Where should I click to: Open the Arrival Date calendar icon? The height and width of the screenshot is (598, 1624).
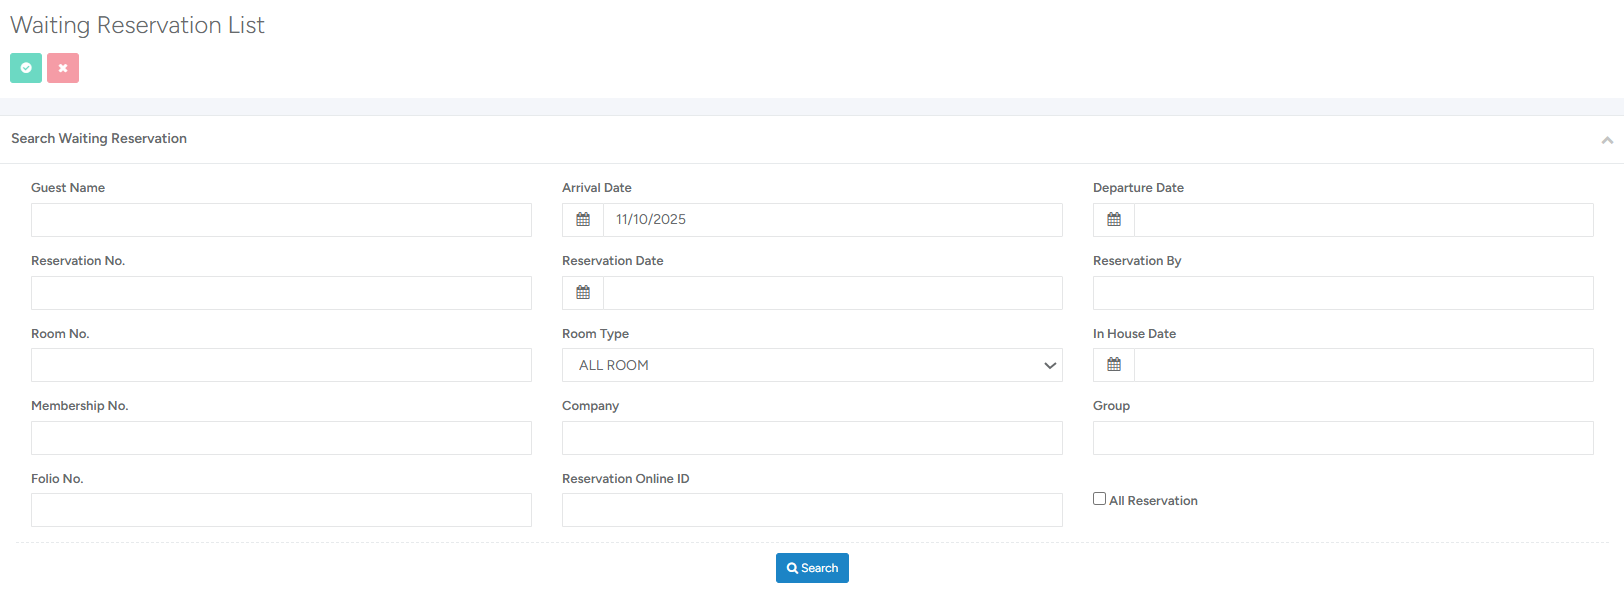583,220
